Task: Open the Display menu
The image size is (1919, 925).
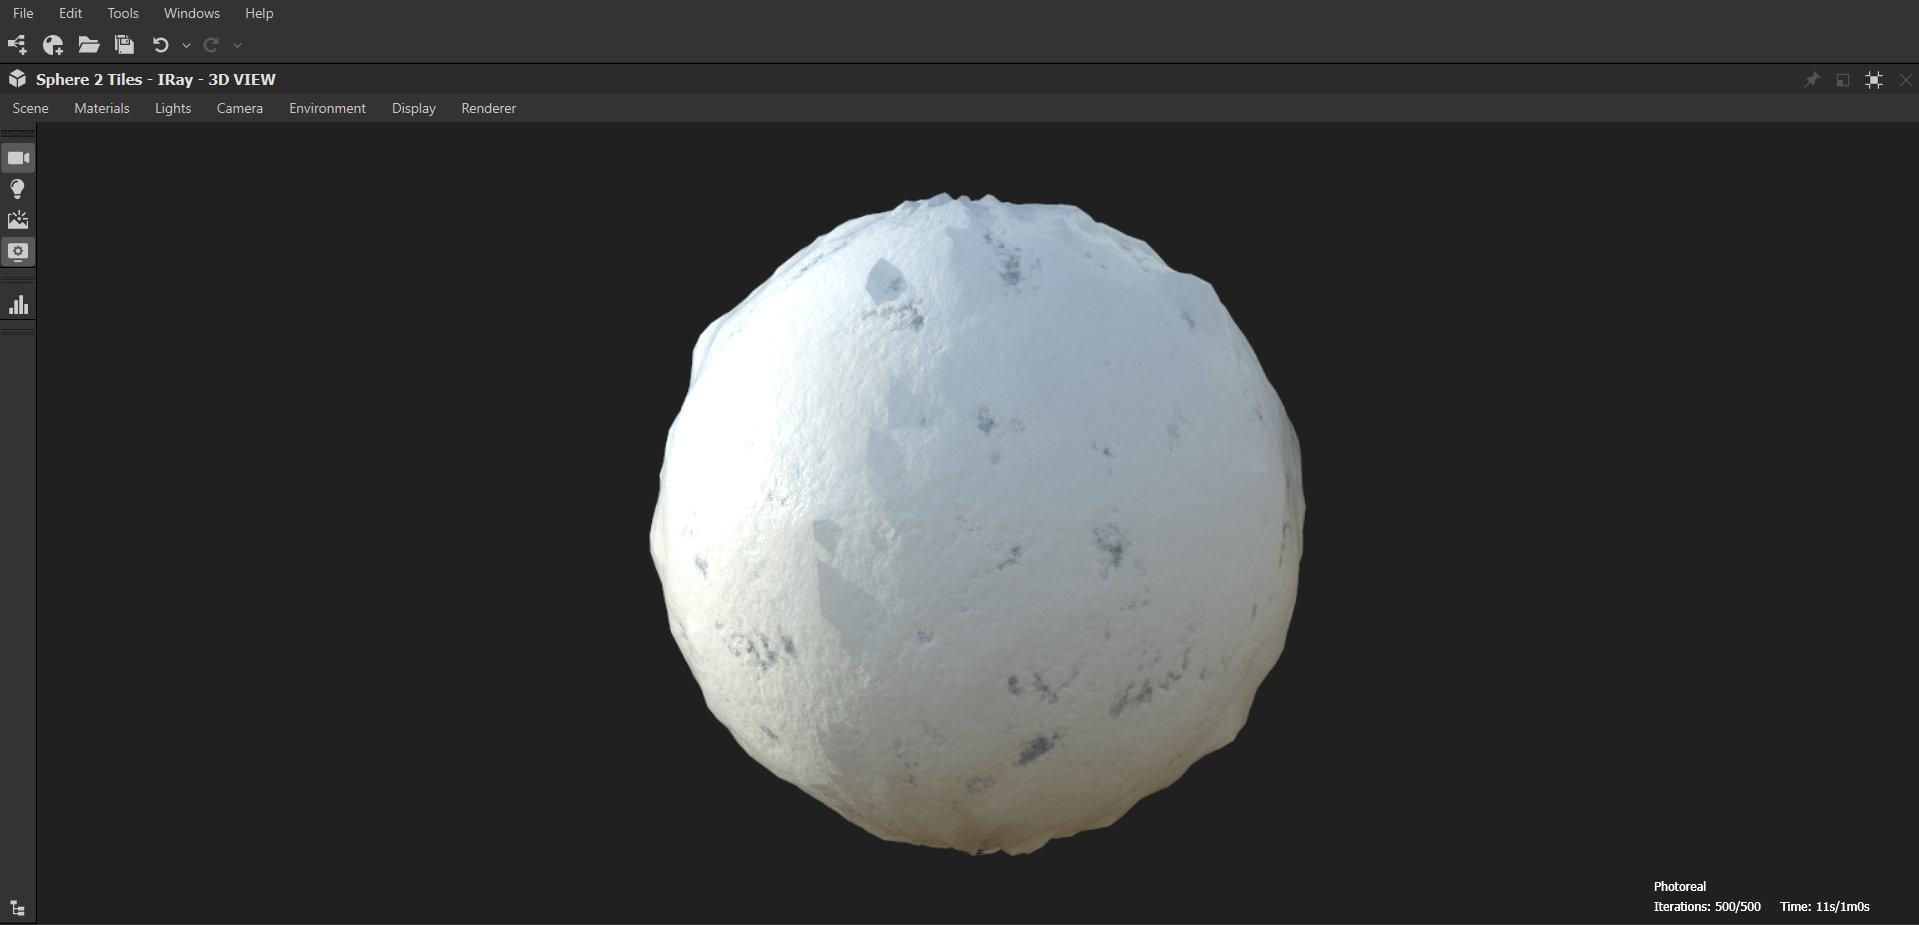Action: tap(414, 108)
